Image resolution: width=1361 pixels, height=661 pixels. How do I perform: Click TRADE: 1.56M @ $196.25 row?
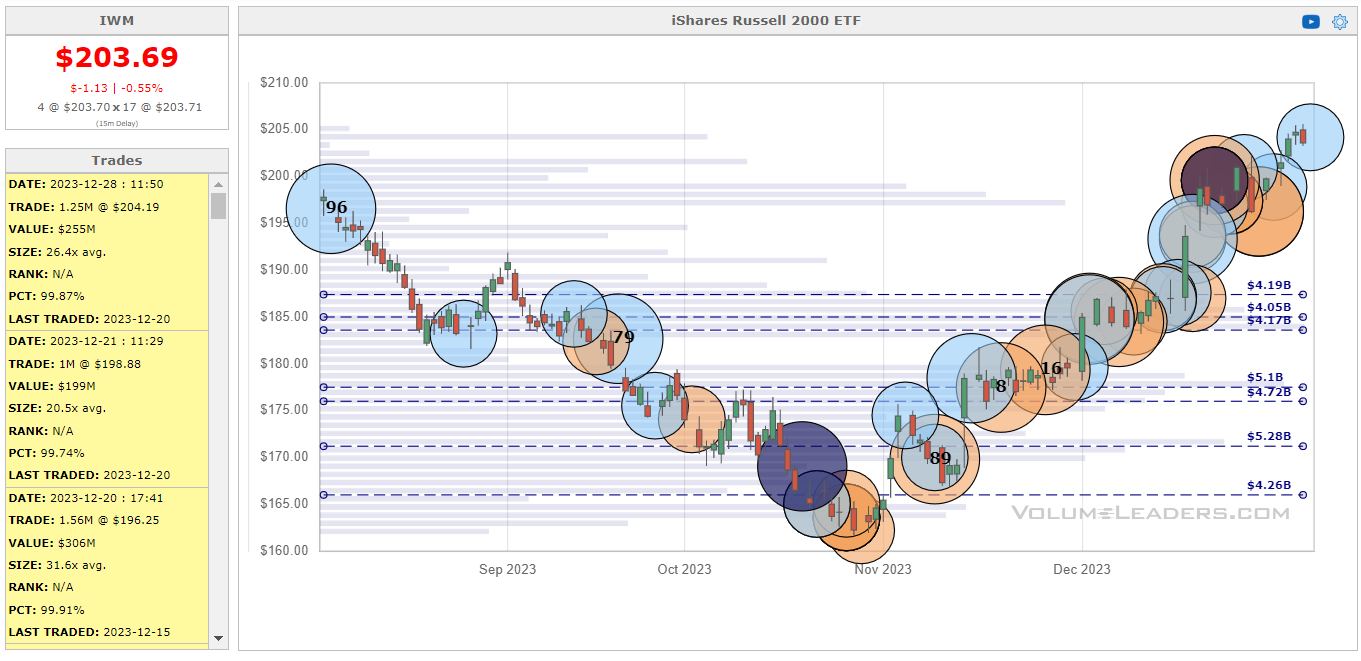pyautogui.click(x=107, y=520)
